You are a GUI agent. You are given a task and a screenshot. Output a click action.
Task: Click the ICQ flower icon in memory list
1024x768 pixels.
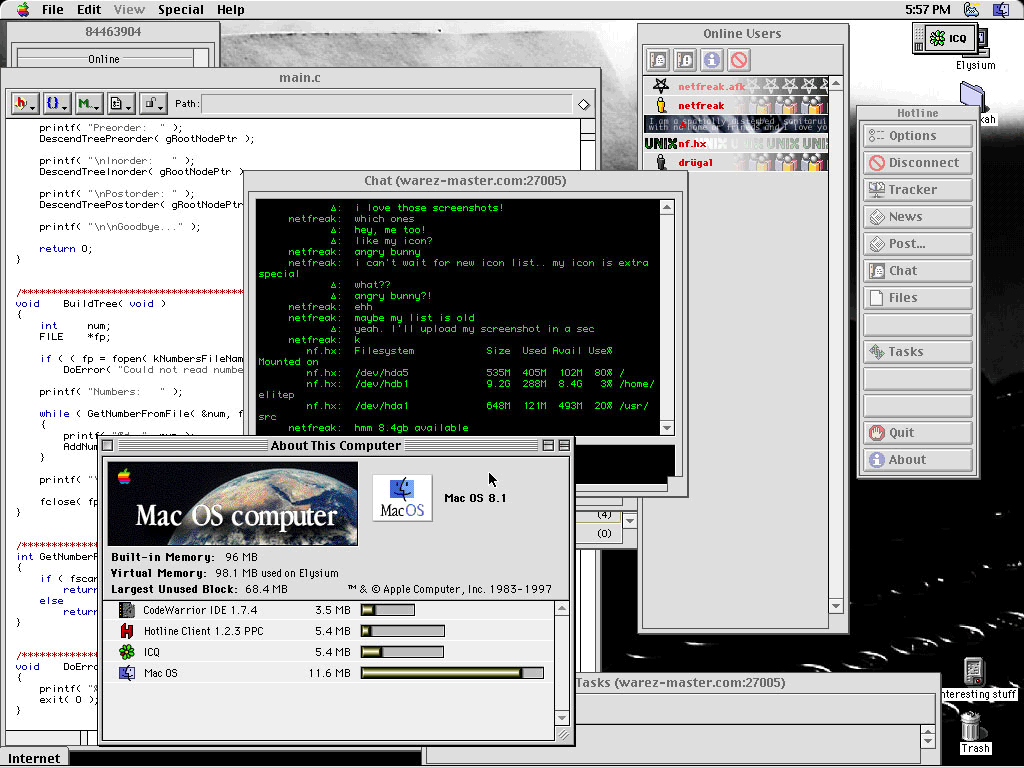pyautogui.click(x=127, y=652)
